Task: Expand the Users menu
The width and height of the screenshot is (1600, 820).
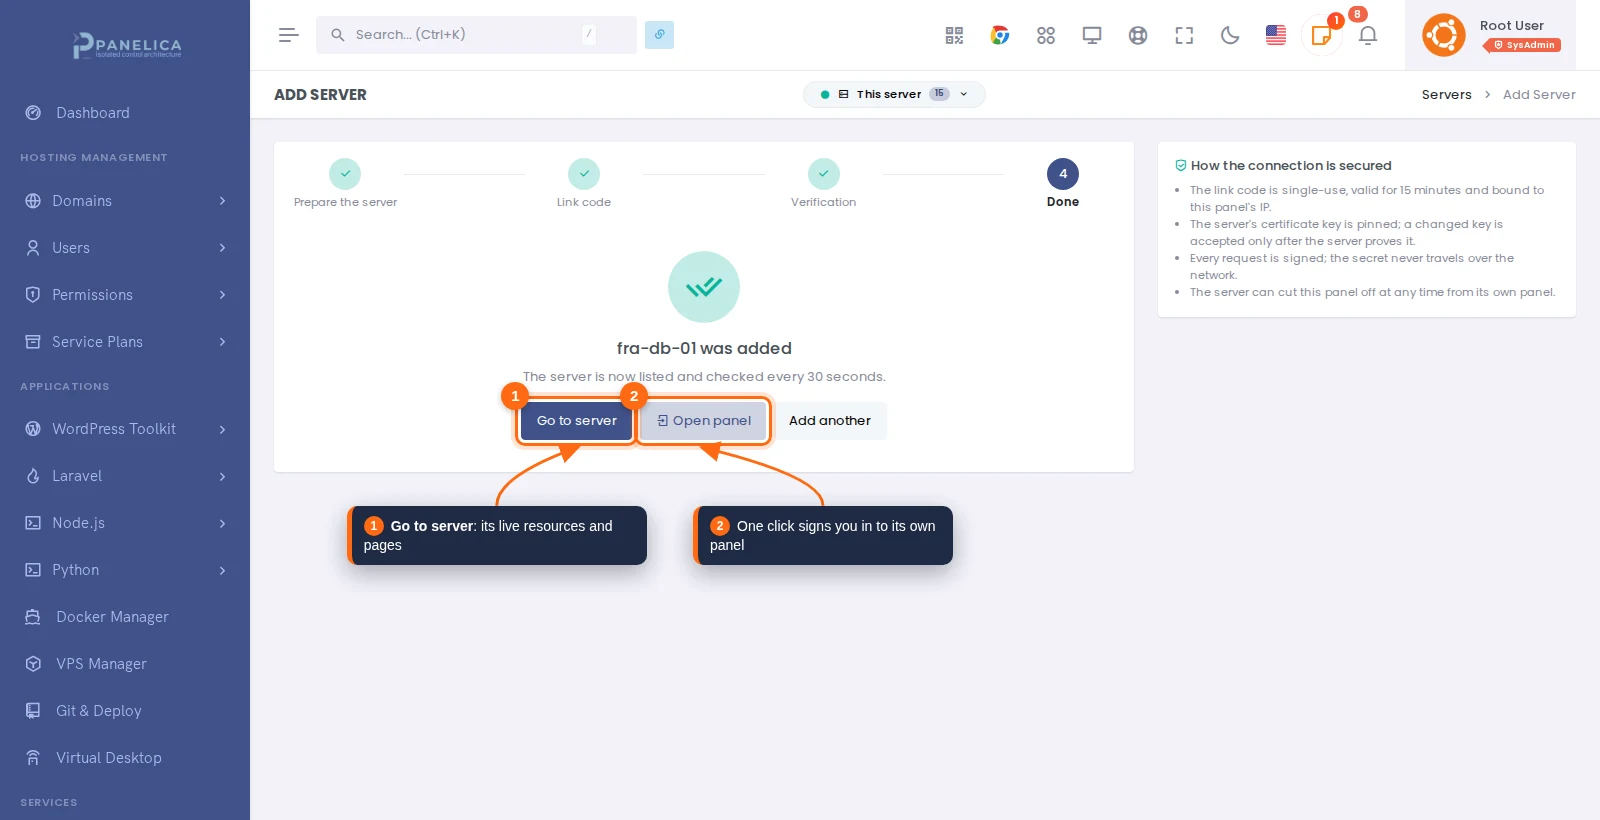Action: pos(125,248)
